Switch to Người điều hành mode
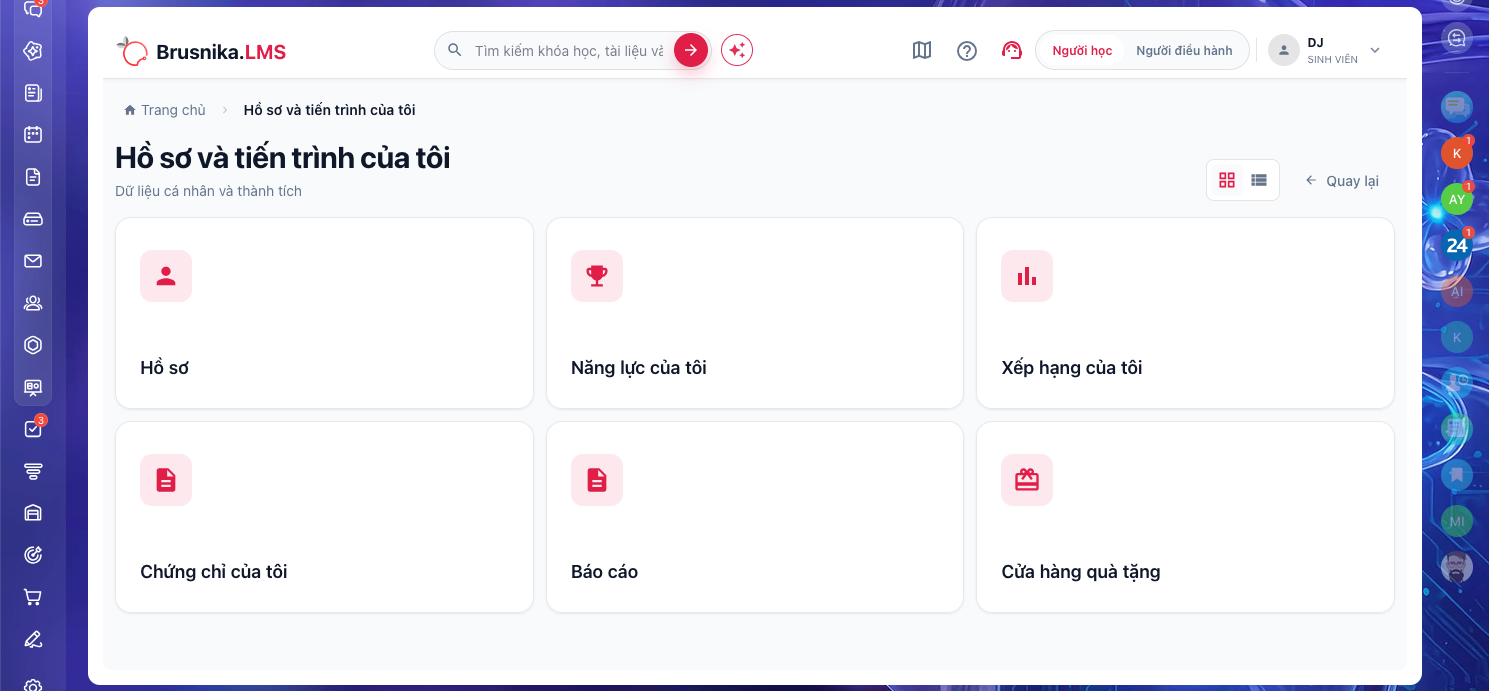Image resolution: width=1489 pixels, height=691 pixels. tap(1184, 50)
